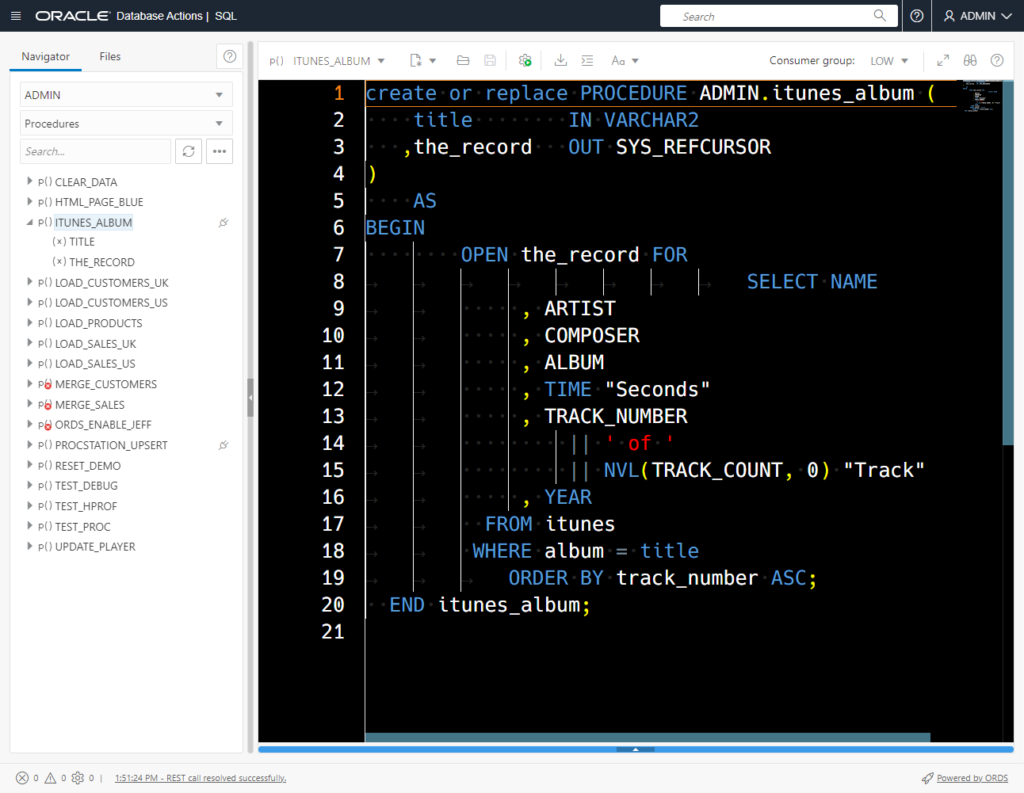Image resolution: width=1024 pixels, height=793 pixels.
Task: Select the TEST_DEBUG procedure
Action: pos(86,486)
